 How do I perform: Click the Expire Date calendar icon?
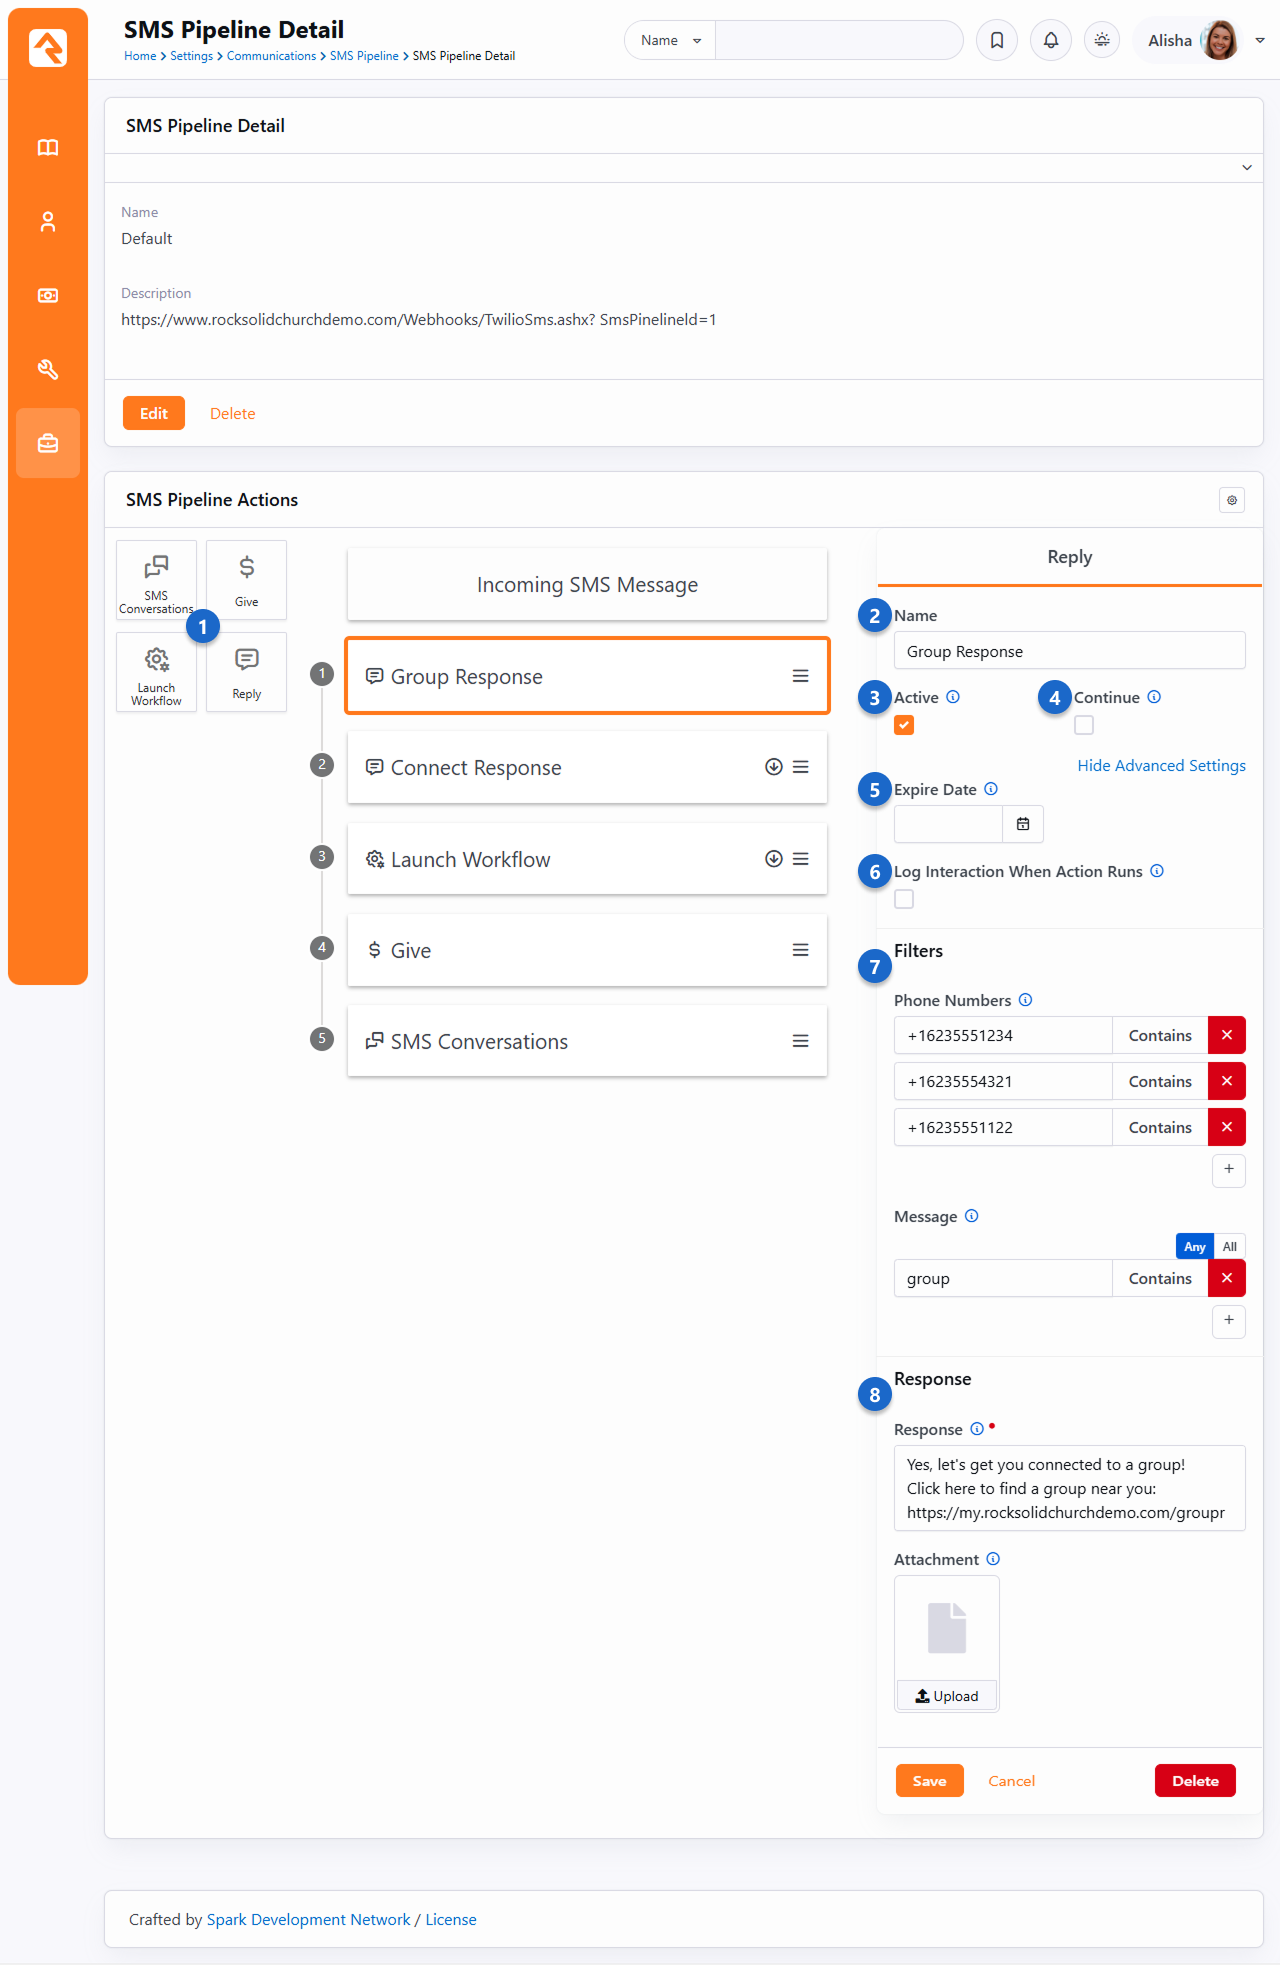click(x=1023, y=824)
